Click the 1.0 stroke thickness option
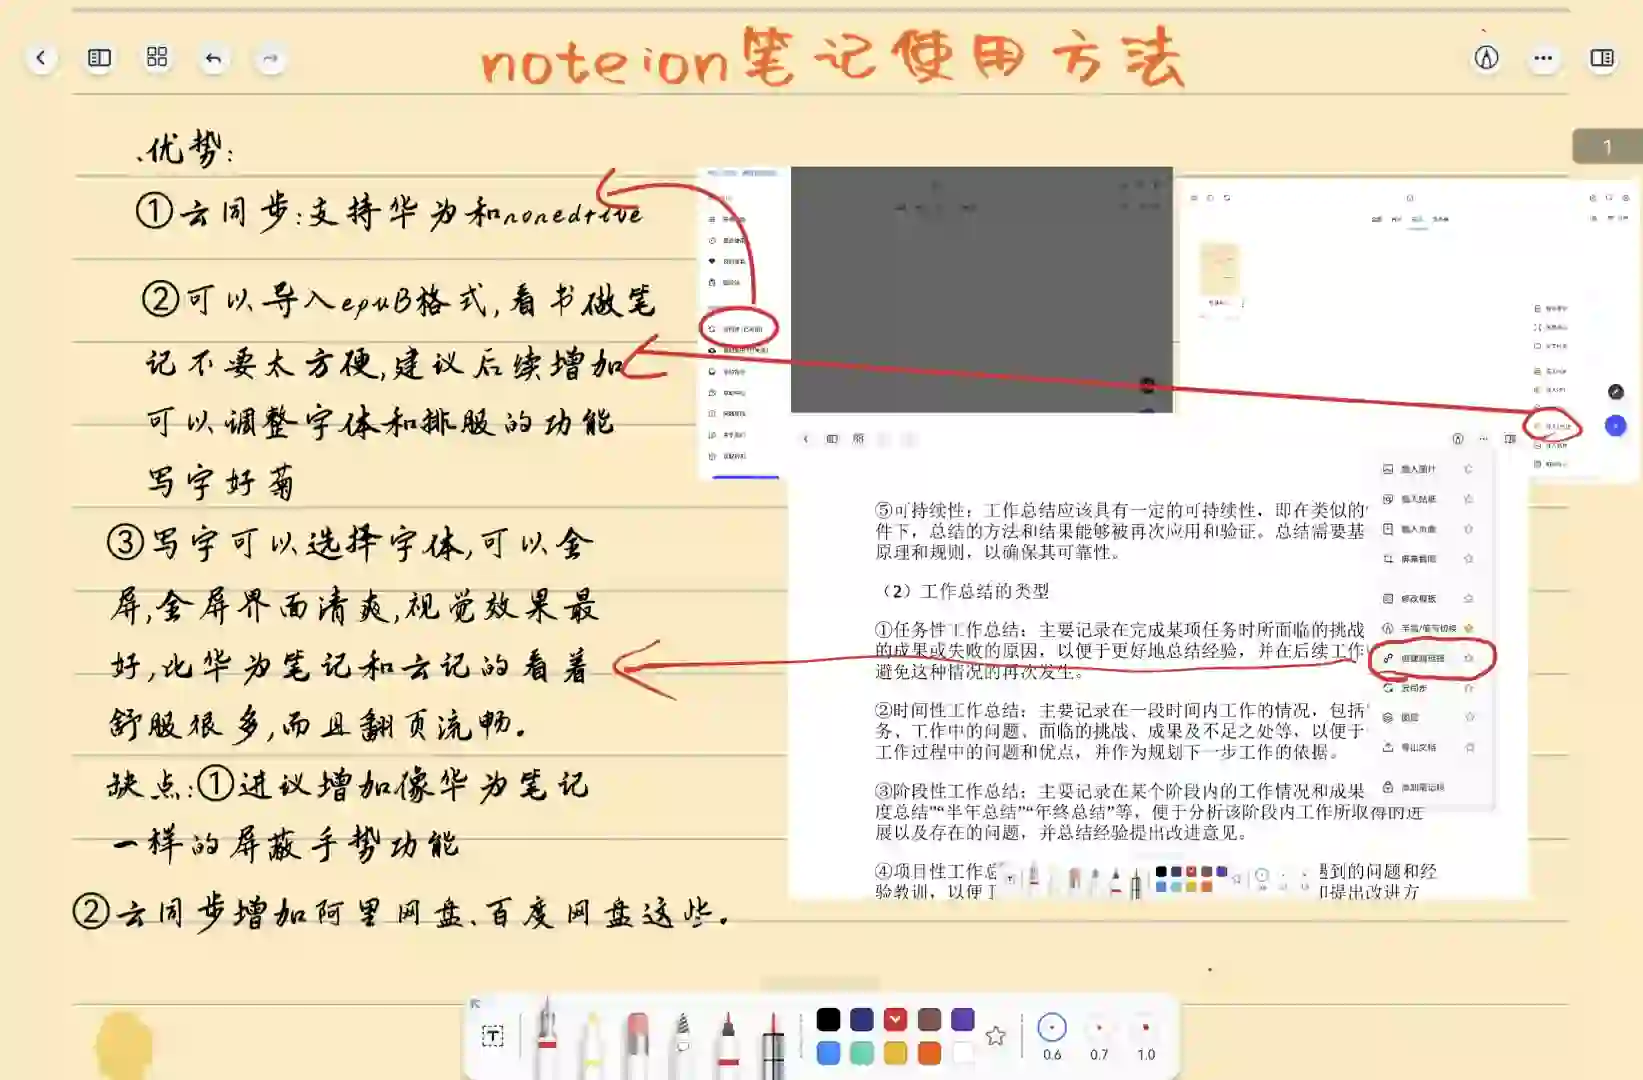The width and height of the screenshot is (1643, 1080). [x=1144, y=1028]
